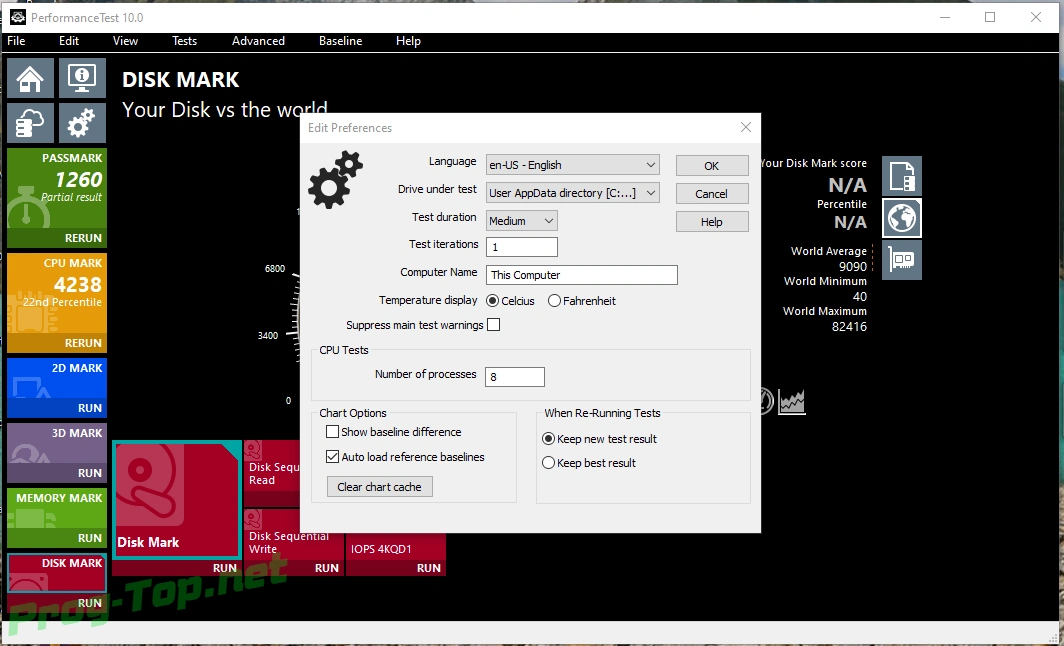Screen dimensions: 1064x646
Task: Open the Drive under test dropdown
Action: (x=573, y=193)
